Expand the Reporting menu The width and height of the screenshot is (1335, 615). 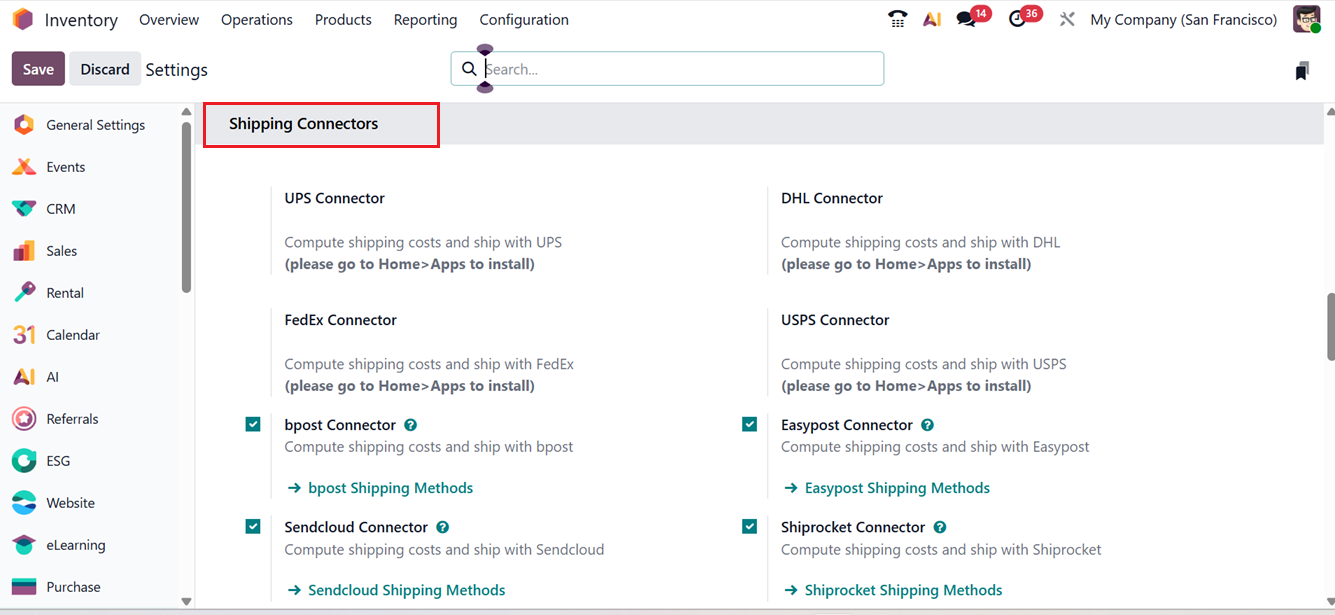coord(425,20)
